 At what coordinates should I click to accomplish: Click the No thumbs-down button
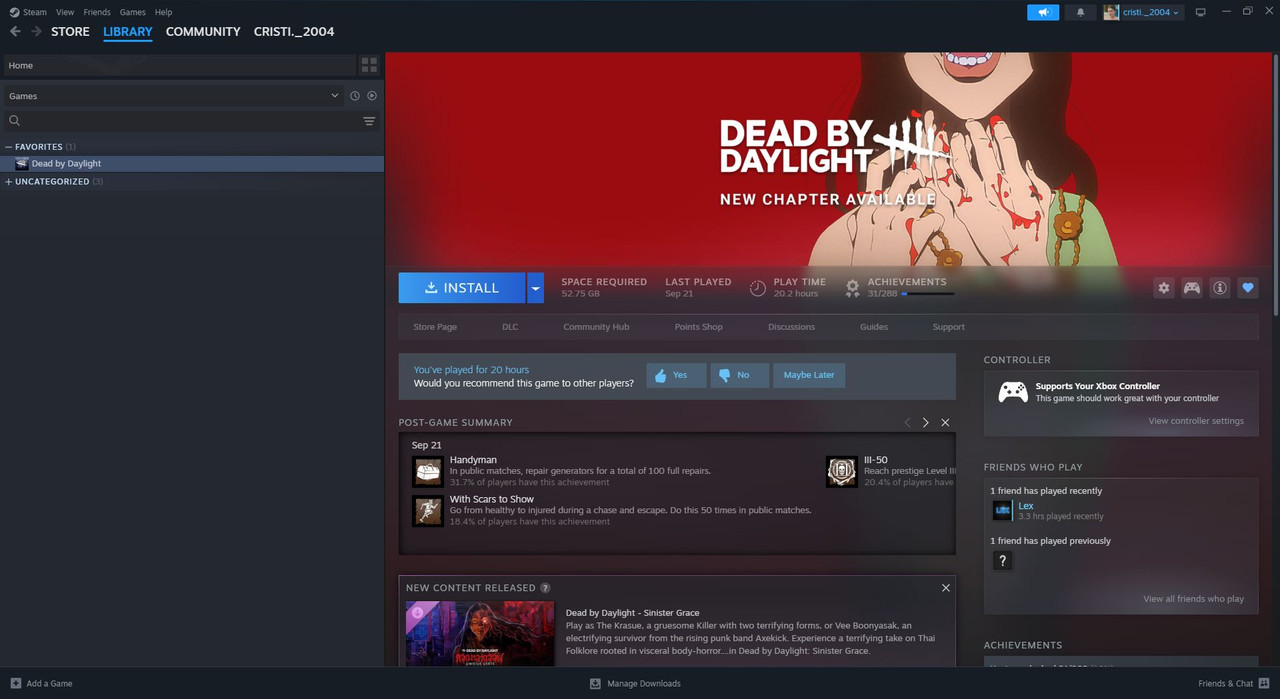coord(739,375)
